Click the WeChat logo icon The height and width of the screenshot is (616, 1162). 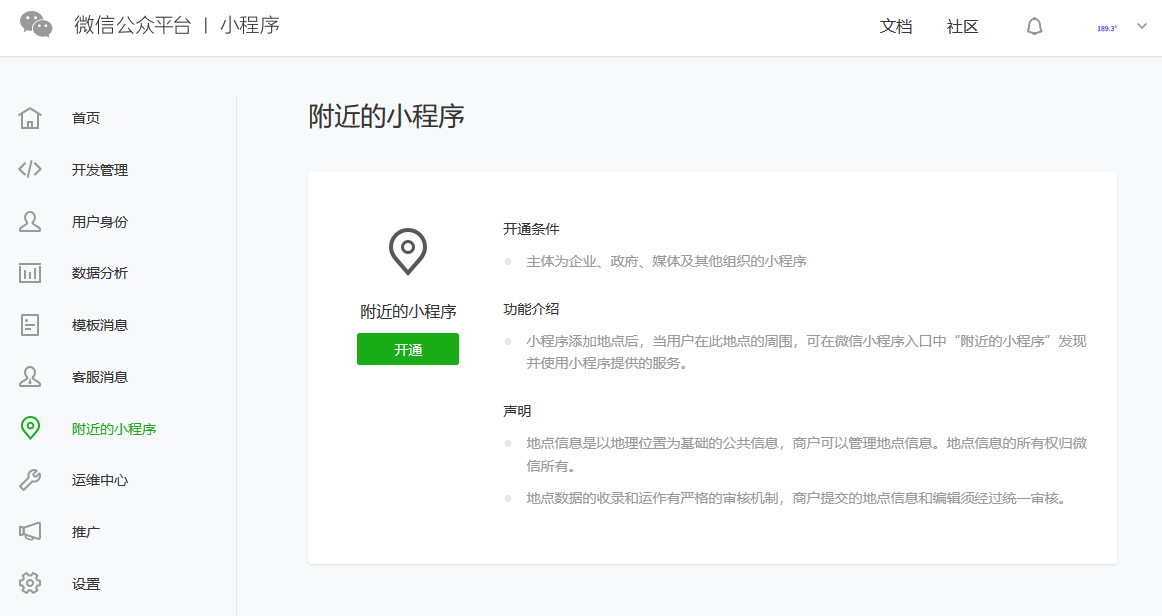(x=36, y=24)
